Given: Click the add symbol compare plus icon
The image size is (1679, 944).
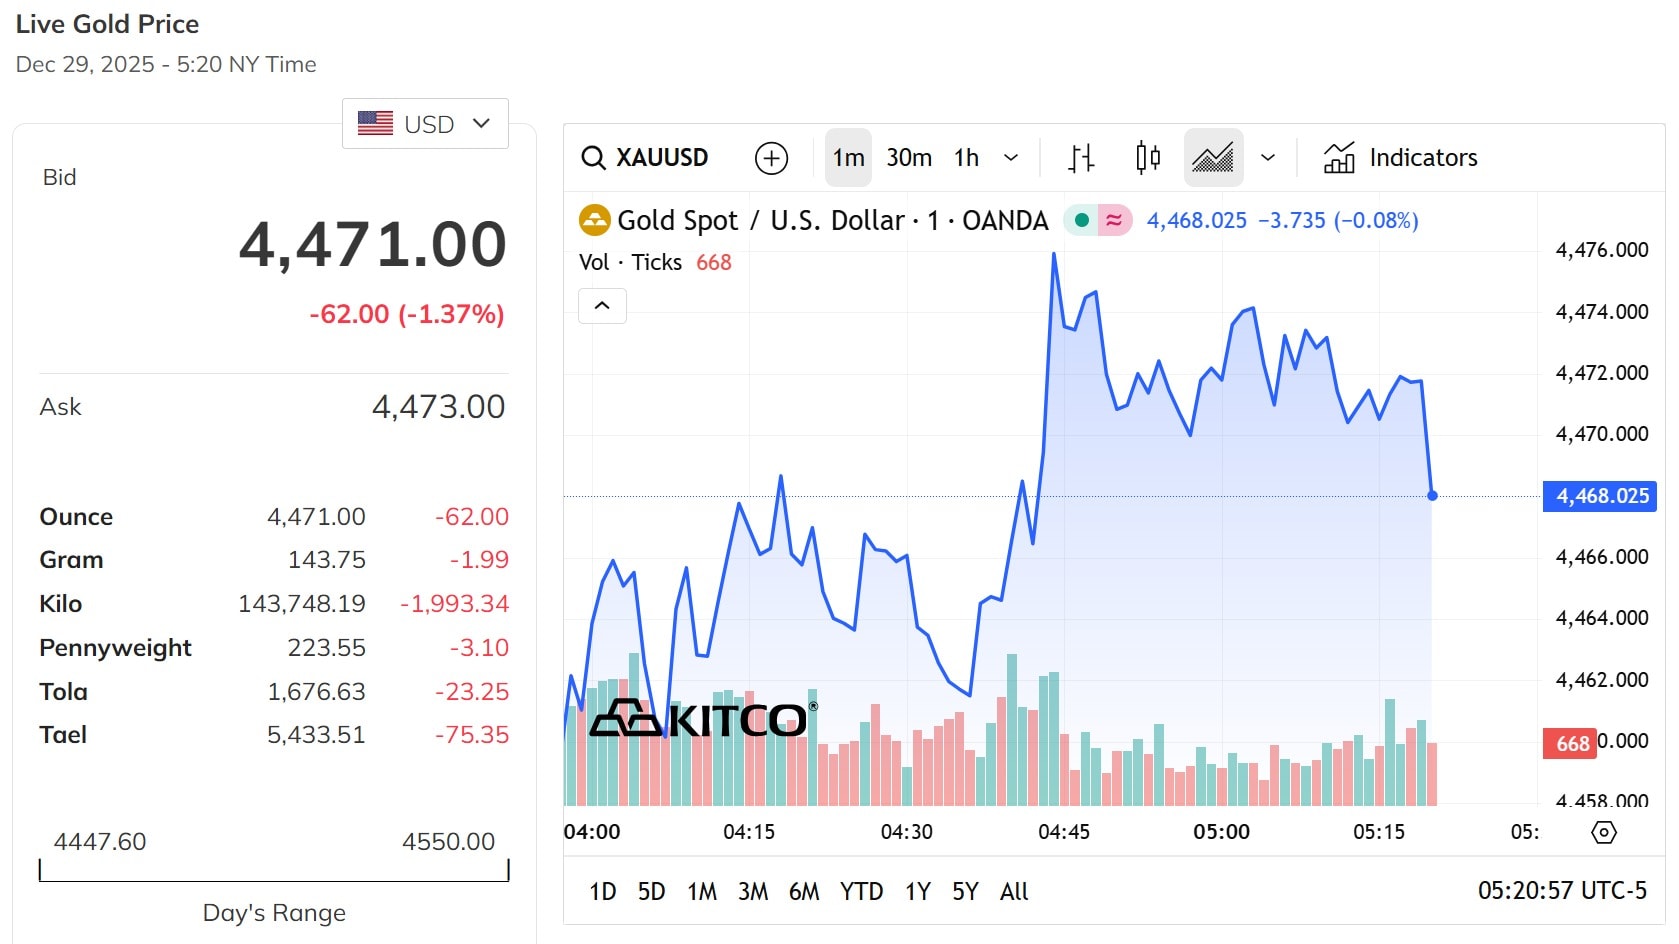Looking at the screenshot, I should 771,158.
